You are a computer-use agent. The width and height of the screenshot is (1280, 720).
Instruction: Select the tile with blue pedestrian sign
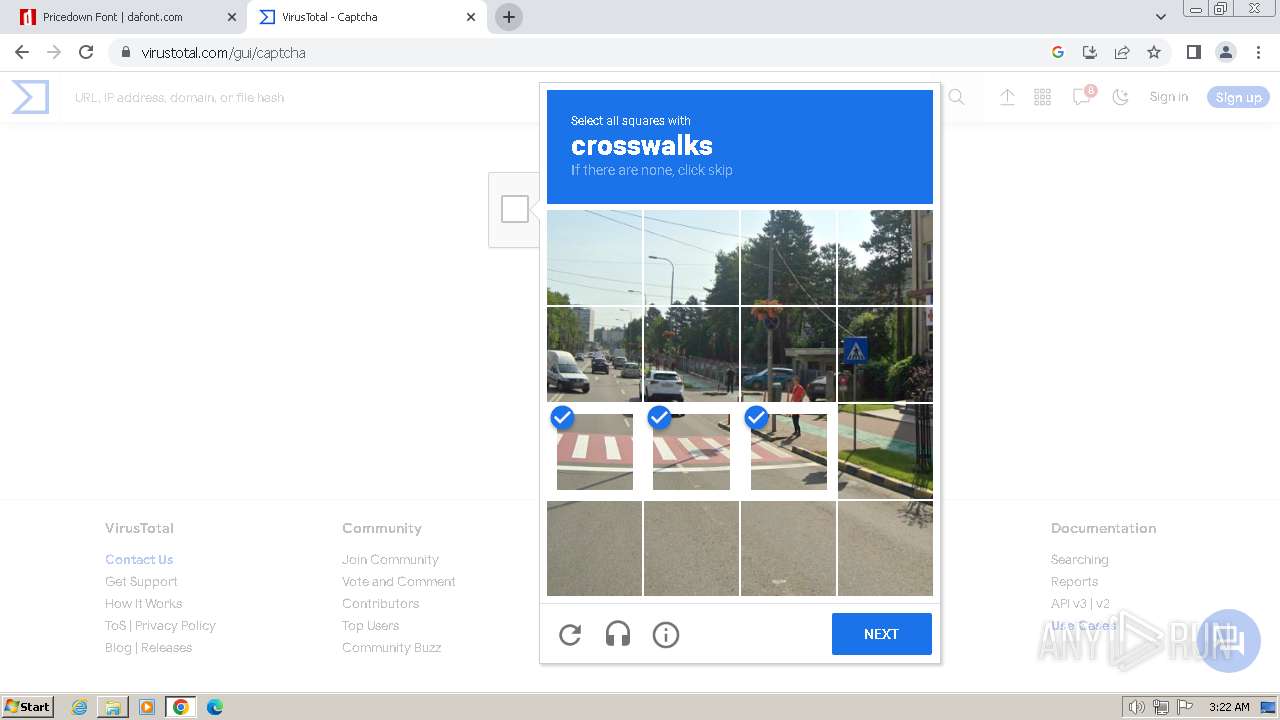885,354
